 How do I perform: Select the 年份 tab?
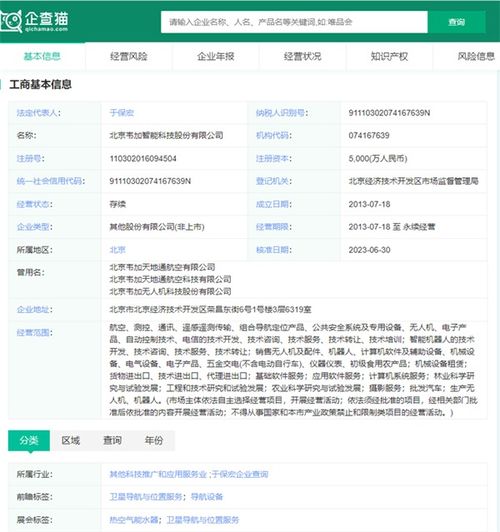(x=154, y=440)
